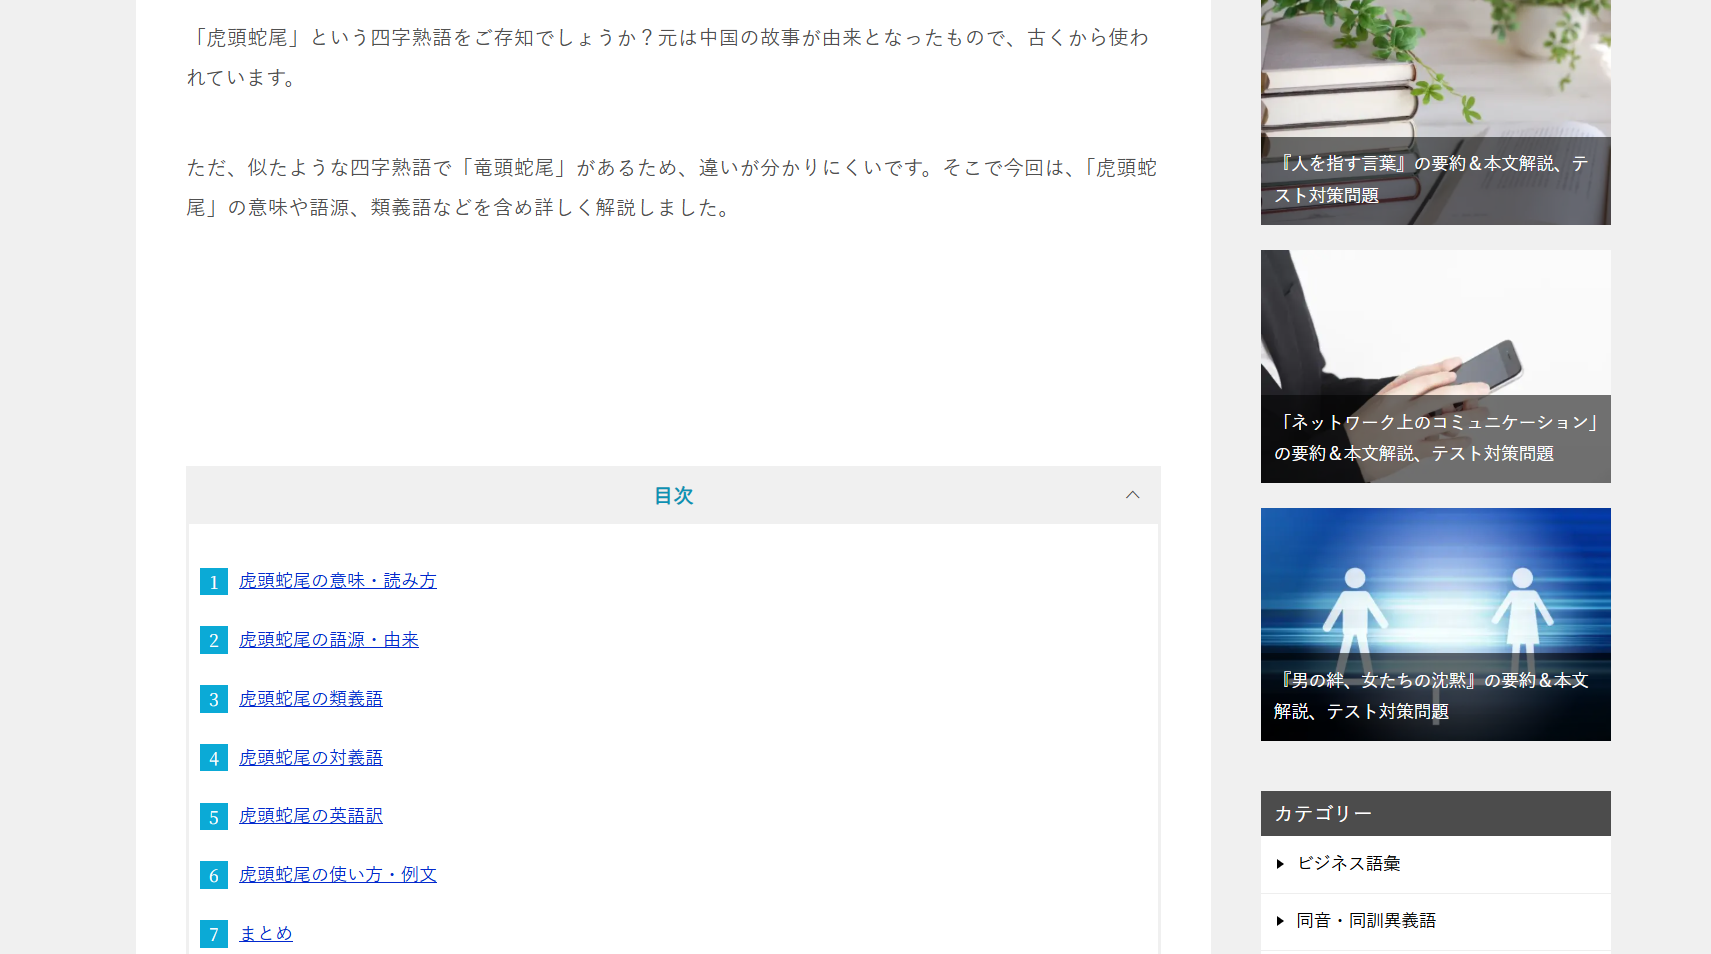Click the paragraph starting ただ、似たような四字熟語

click(x=673, y=188)
